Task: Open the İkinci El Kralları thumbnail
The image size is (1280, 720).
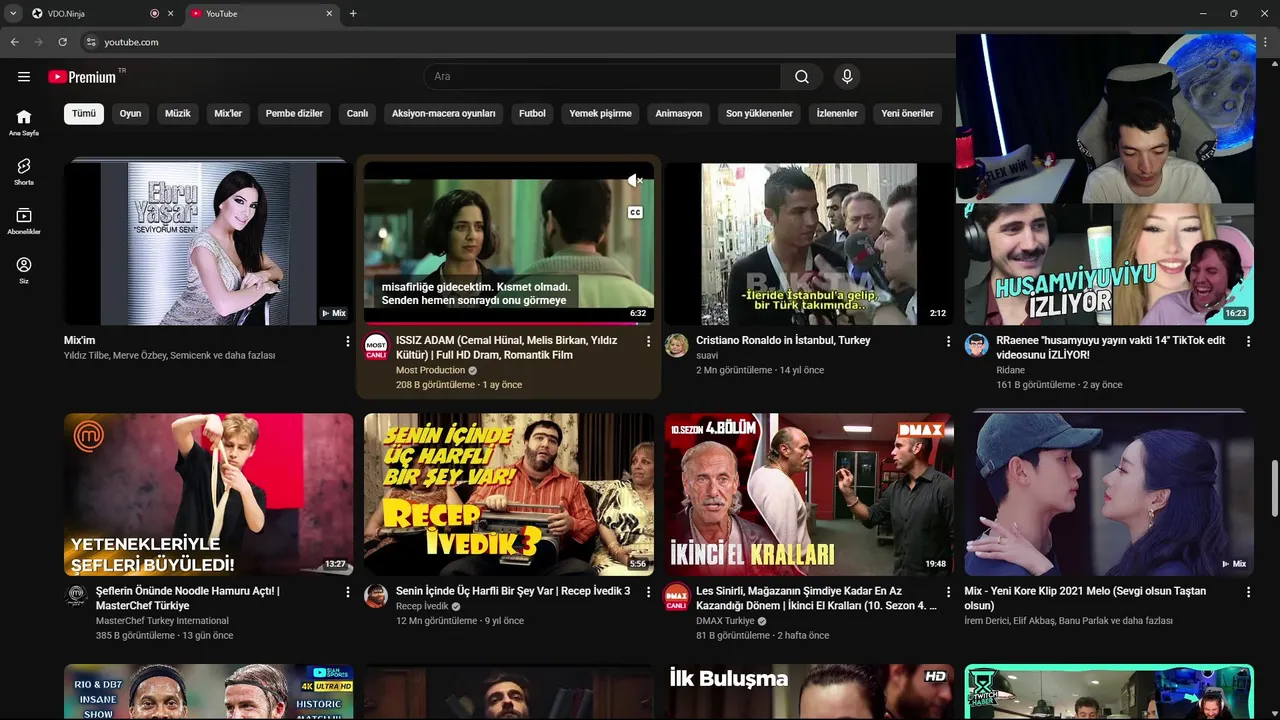Action: 809,495
